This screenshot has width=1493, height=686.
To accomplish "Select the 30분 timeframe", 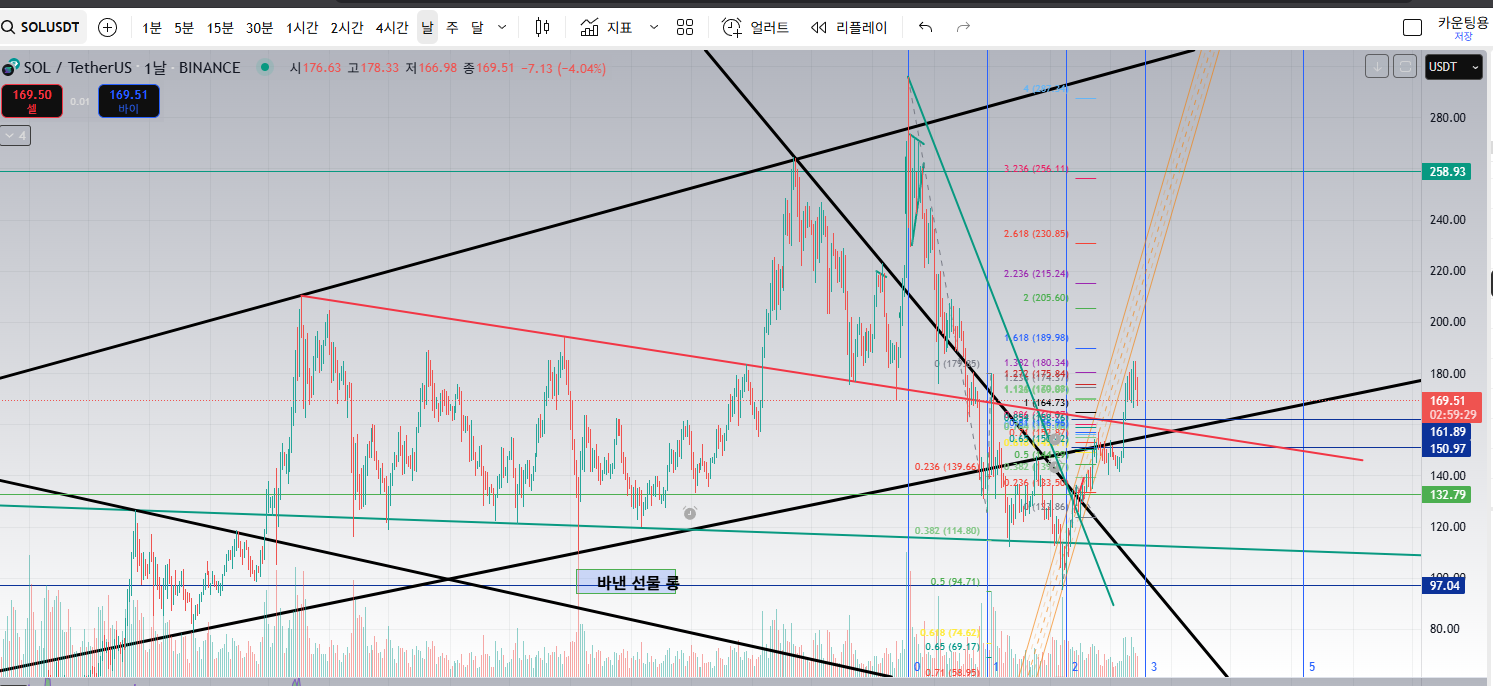I will [260, 27].
